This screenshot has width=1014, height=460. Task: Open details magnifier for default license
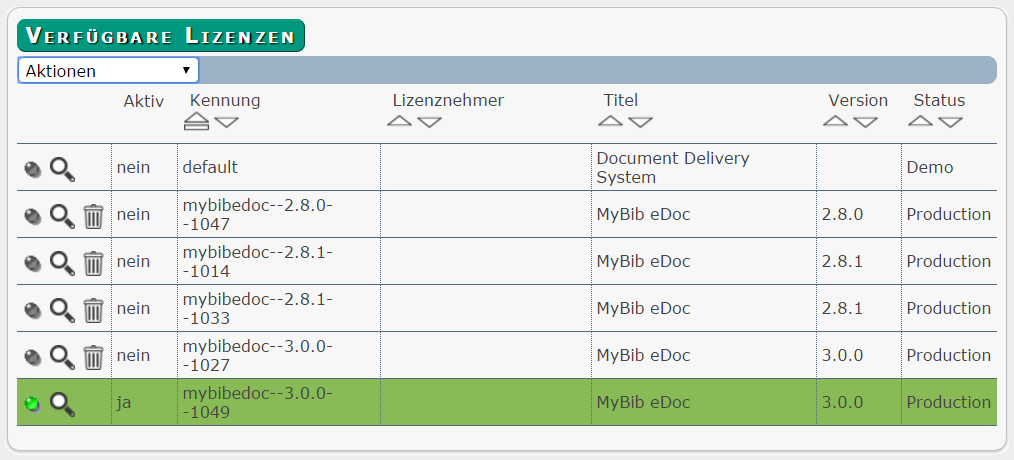tap(63, 170)
